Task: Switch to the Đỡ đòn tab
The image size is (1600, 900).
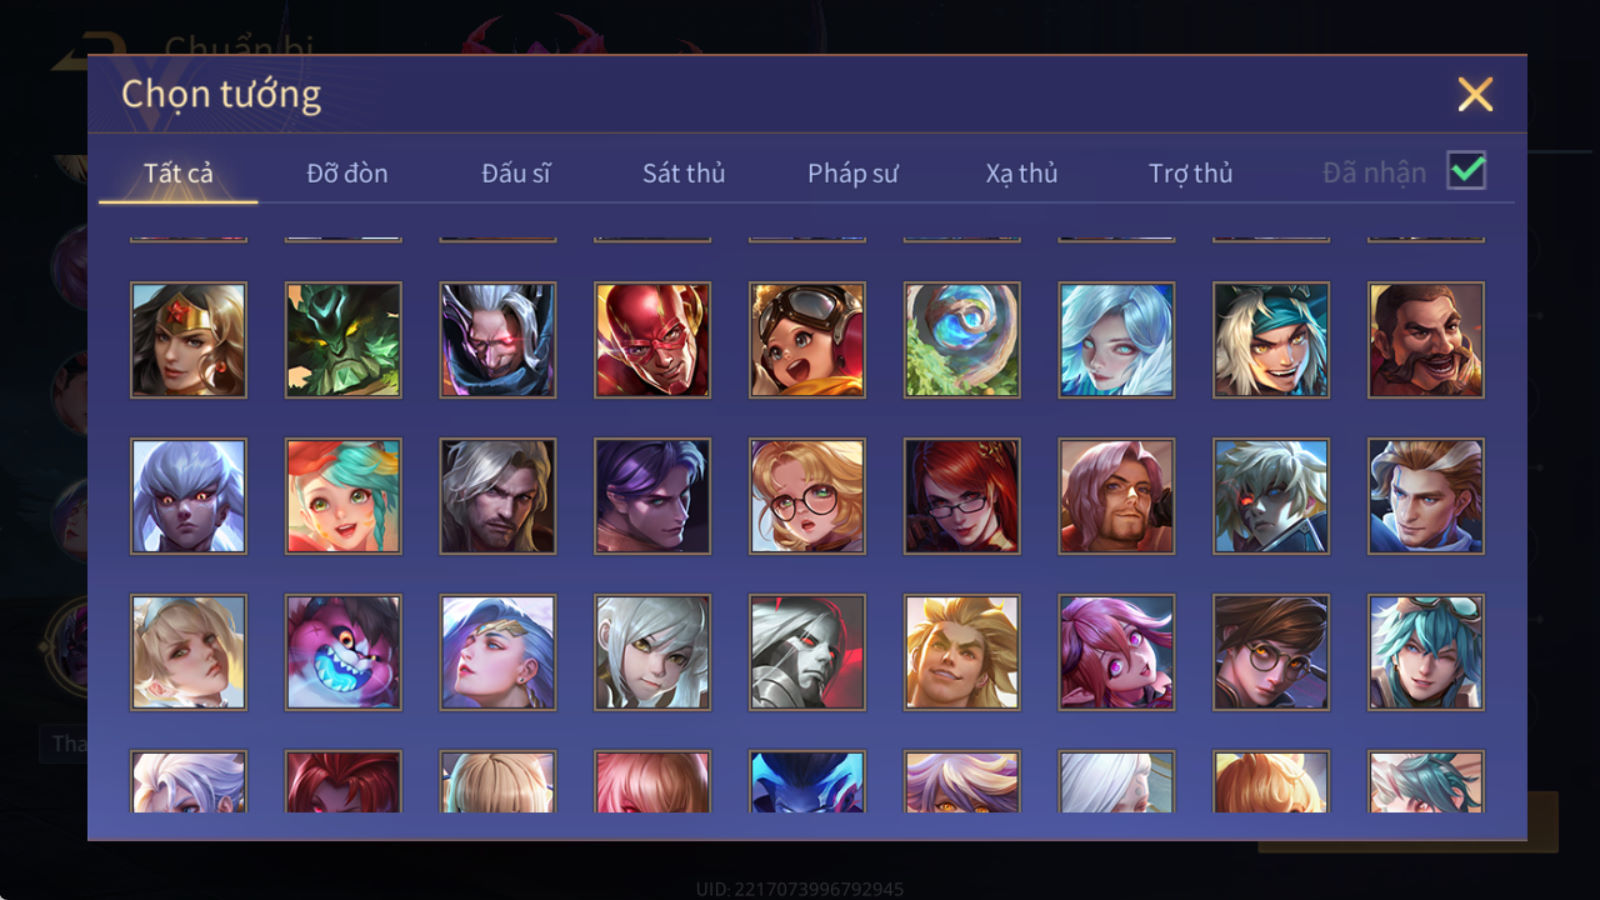Action: [347, 173]
